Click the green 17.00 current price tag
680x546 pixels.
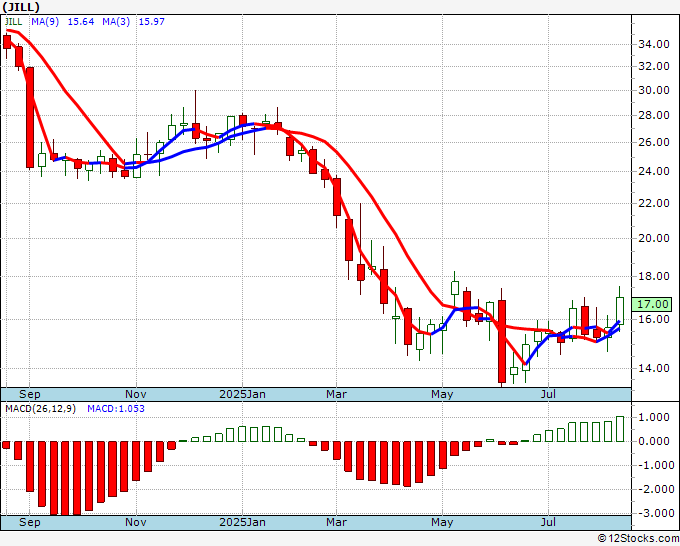[652, 304]
